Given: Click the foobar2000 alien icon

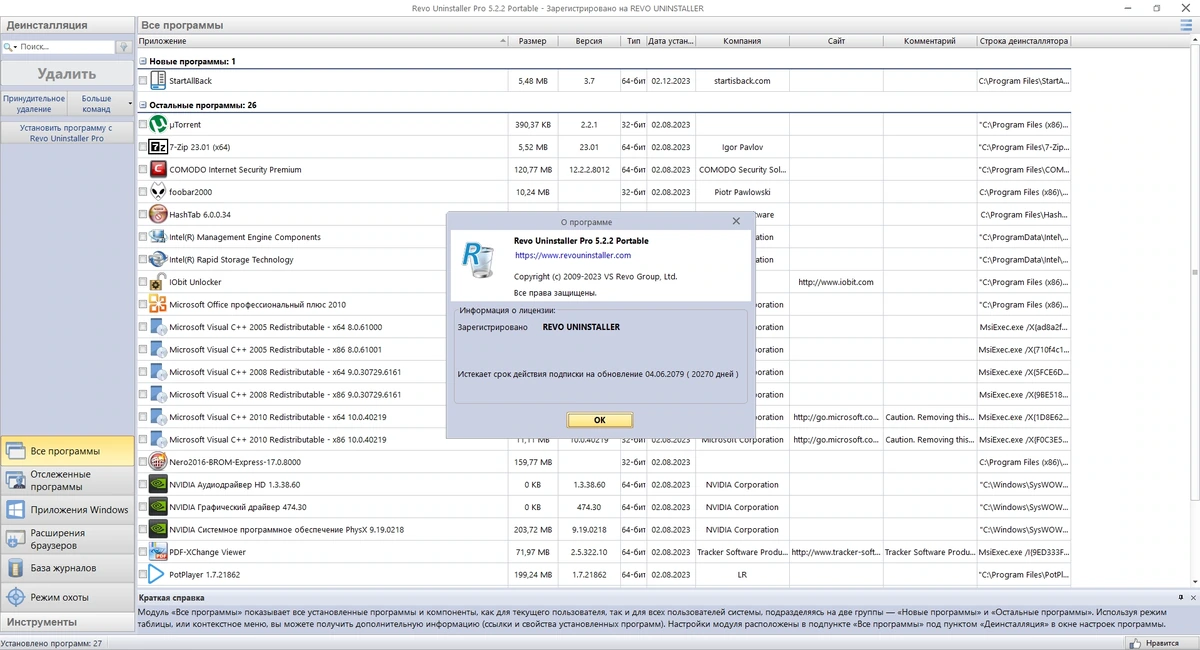Looking at the screenshot, I should pyautogui.click(x=157, y=192).
